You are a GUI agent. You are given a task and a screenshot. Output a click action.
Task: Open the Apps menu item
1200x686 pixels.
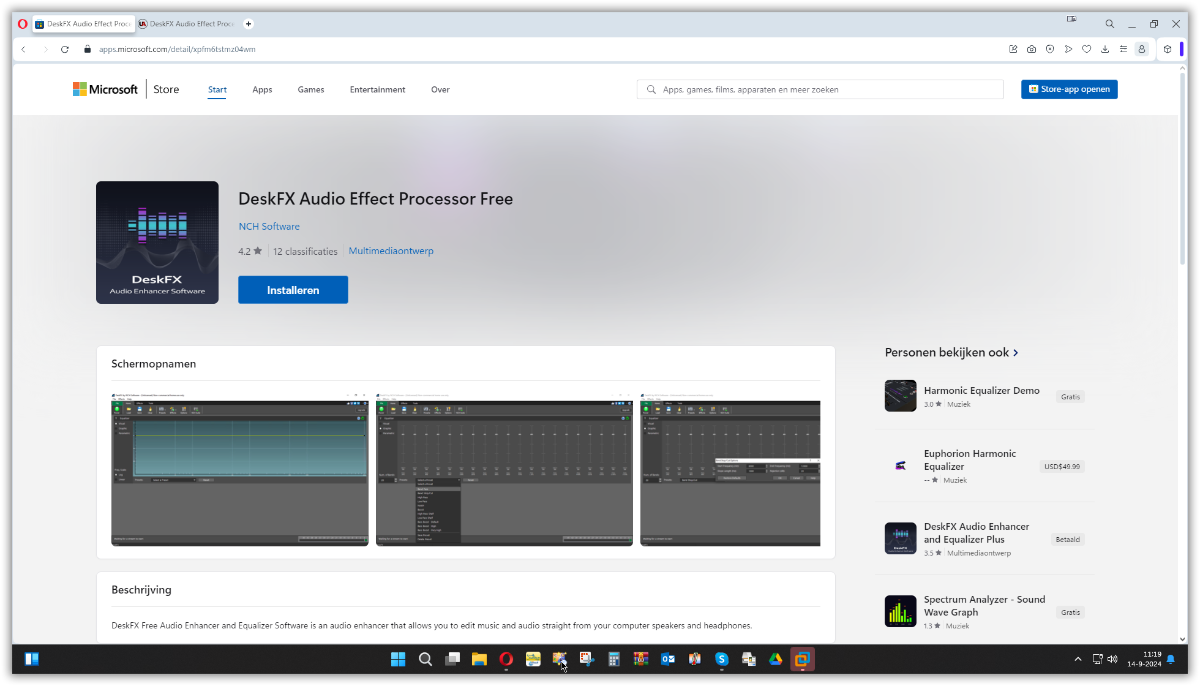pos(262,89)
